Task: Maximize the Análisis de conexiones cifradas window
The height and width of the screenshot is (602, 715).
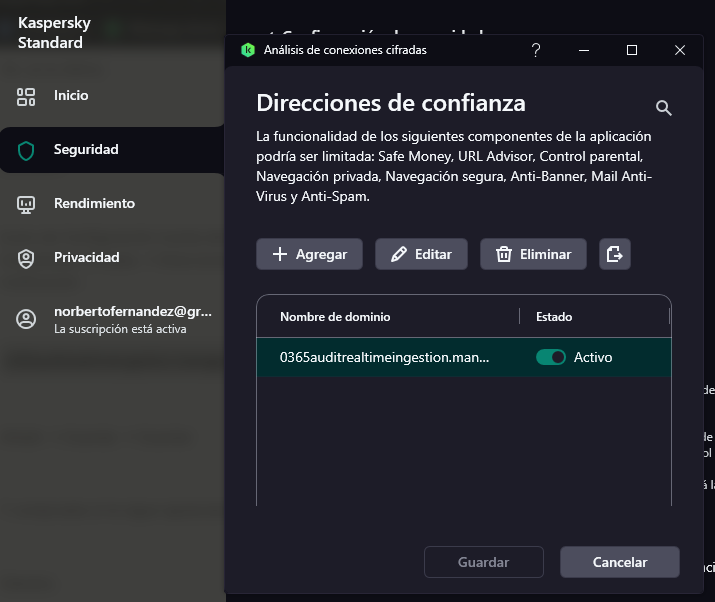Action: pyautogui.click(x=632, y=50)
